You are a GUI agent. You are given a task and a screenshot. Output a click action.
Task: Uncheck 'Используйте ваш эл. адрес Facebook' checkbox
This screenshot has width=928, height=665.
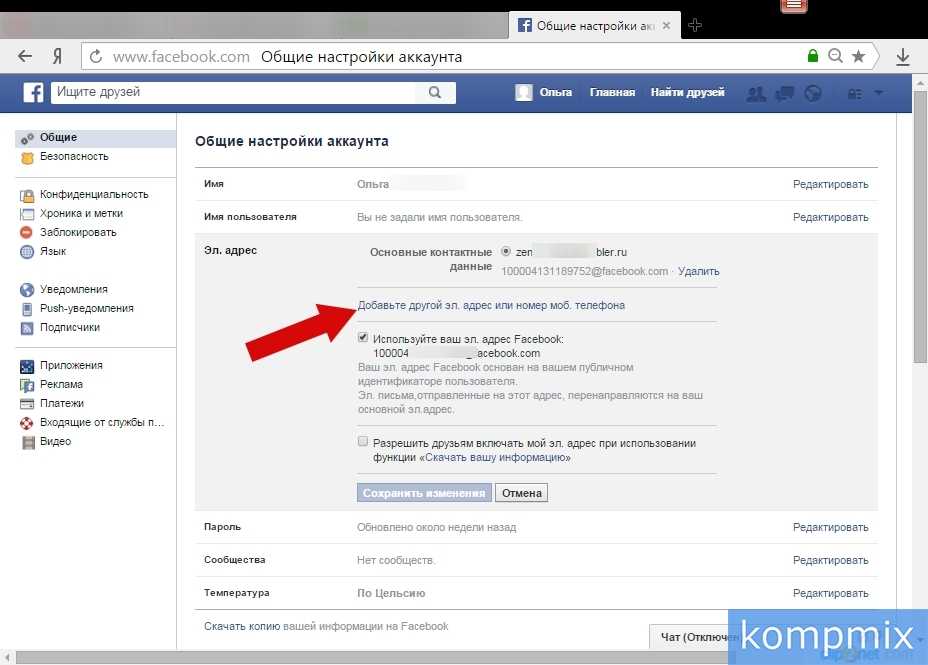click(363, 339)
